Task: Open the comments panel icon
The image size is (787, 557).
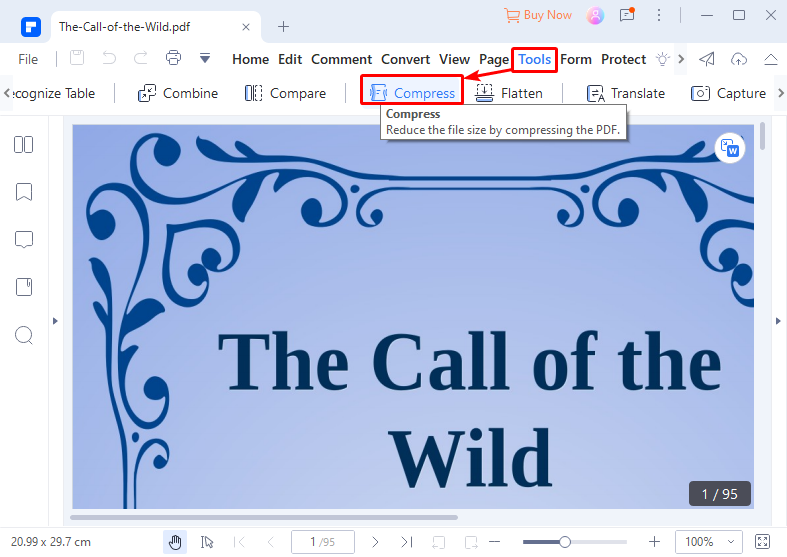Action: point(24,239)
